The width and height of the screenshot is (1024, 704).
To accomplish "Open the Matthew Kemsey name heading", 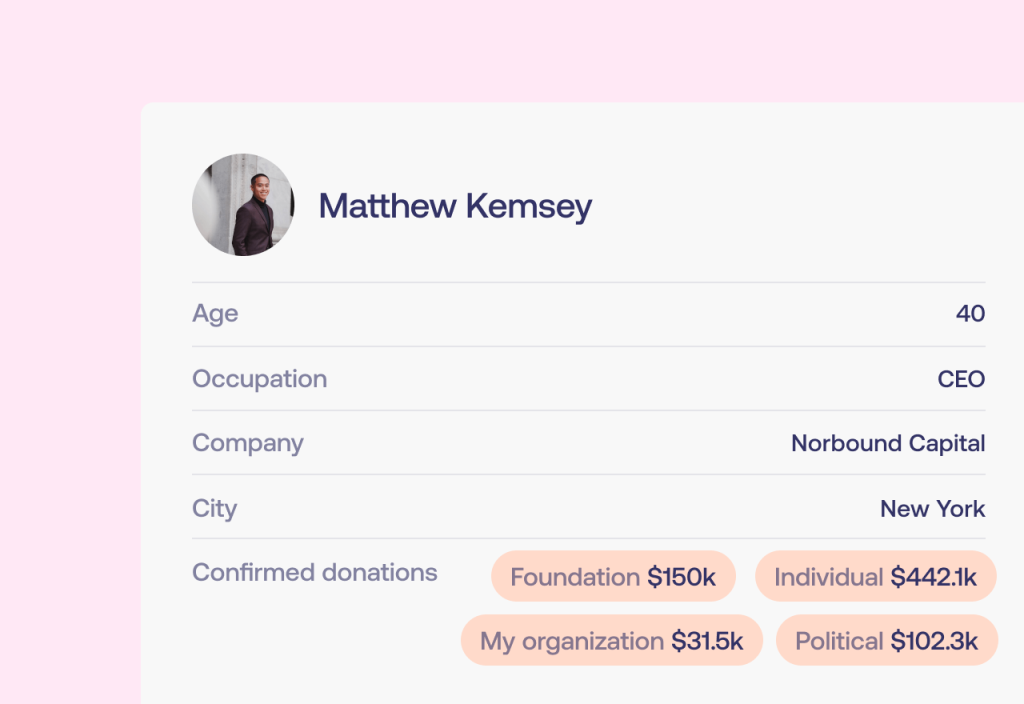I will [455, 206].
